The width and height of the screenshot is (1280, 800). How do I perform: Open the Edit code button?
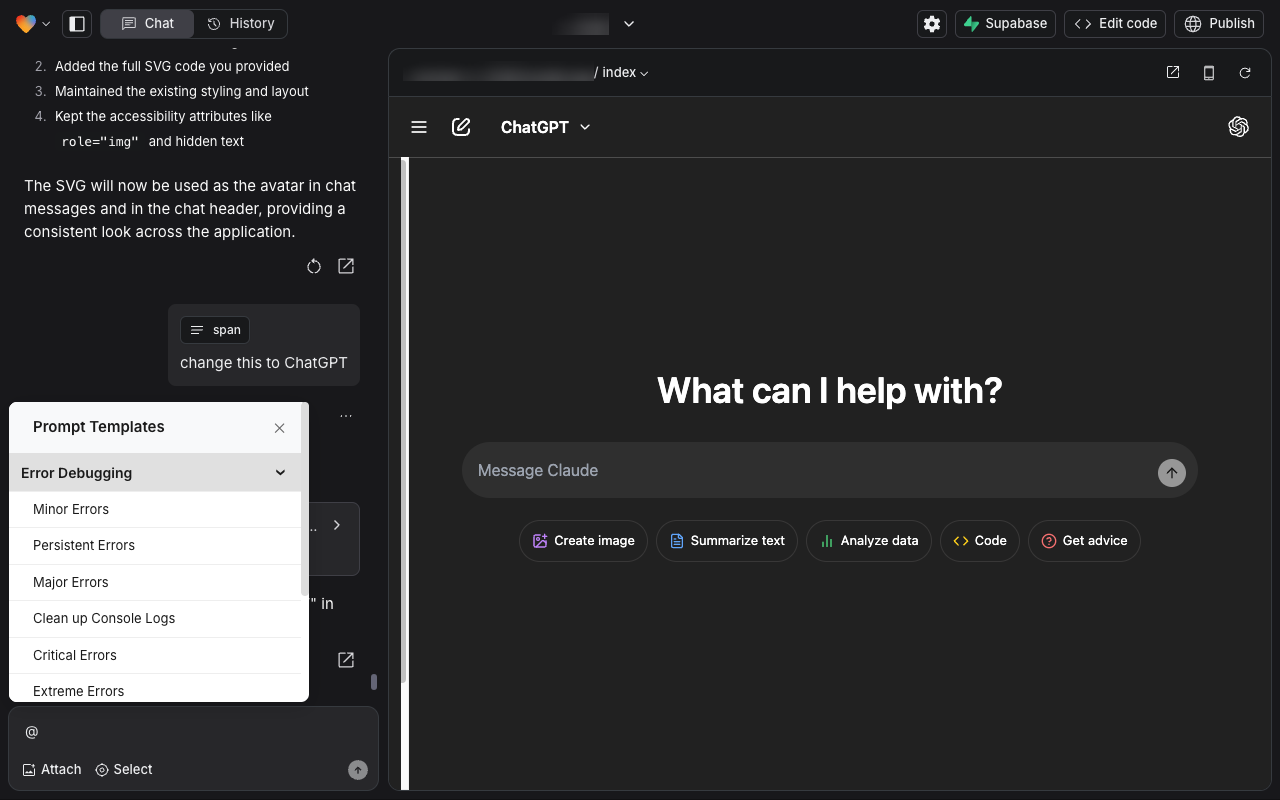1115,24
